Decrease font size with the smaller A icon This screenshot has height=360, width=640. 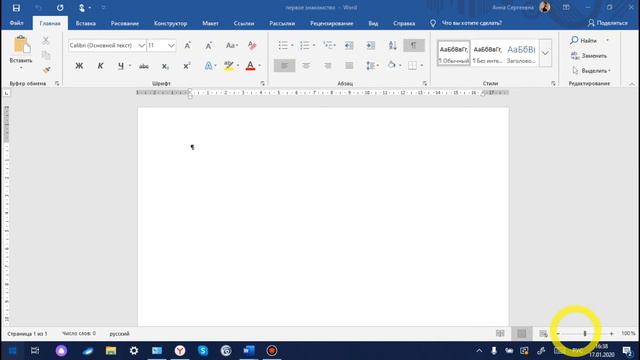pos(209,45)
